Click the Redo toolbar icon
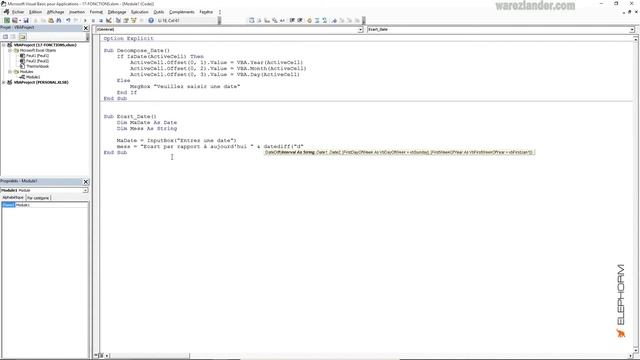This screenshot has width=640, height=360. point(76,20)
